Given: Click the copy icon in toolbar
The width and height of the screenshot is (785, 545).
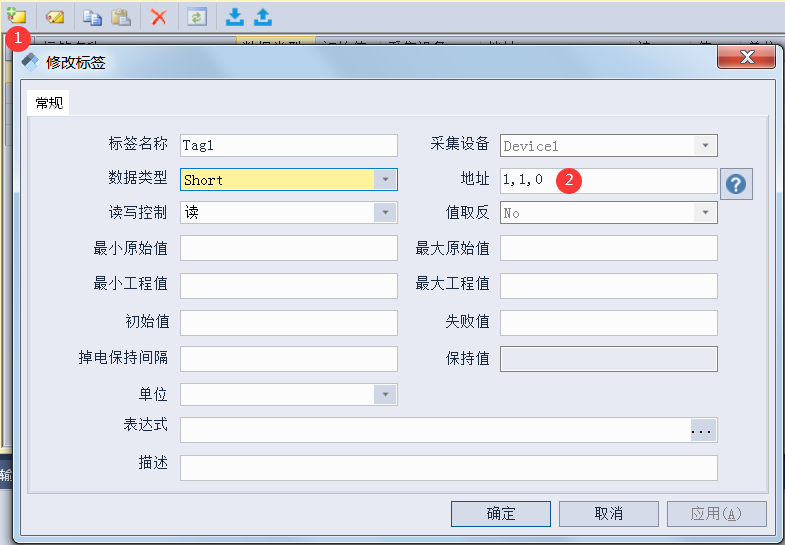Looking at the screenshot, I should point(92,17).
